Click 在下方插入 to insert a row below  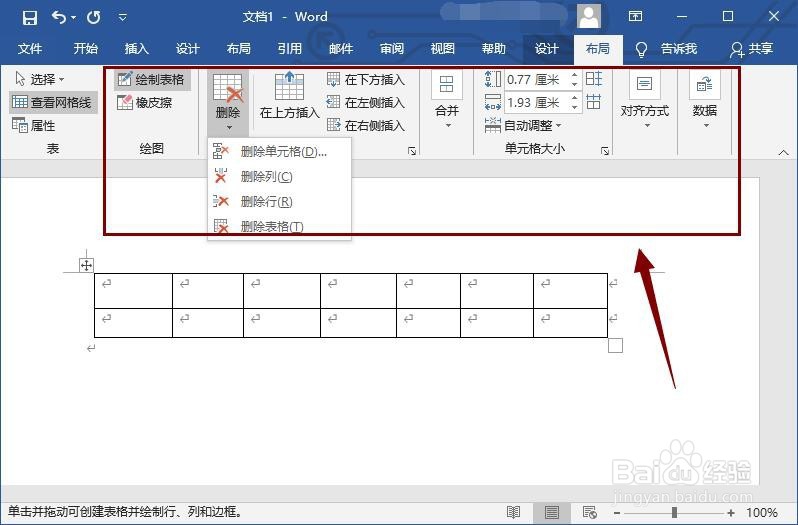point(366,79)
